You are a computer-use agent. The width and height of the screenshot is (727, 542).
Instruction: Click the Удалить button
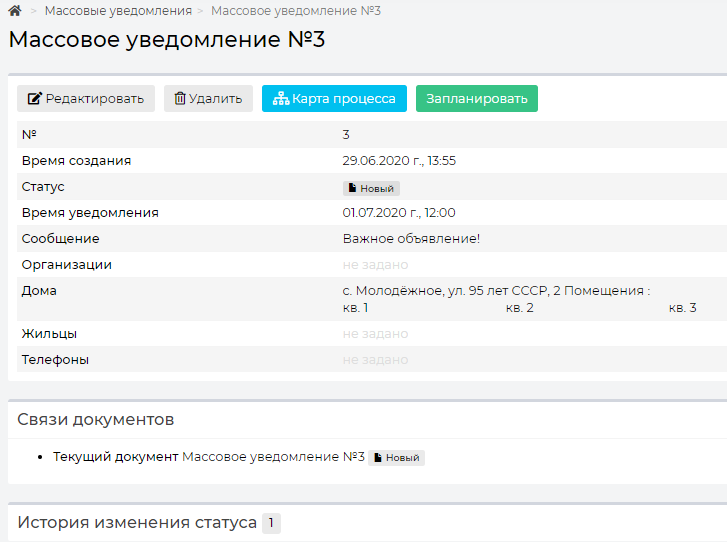pos(208,98)
